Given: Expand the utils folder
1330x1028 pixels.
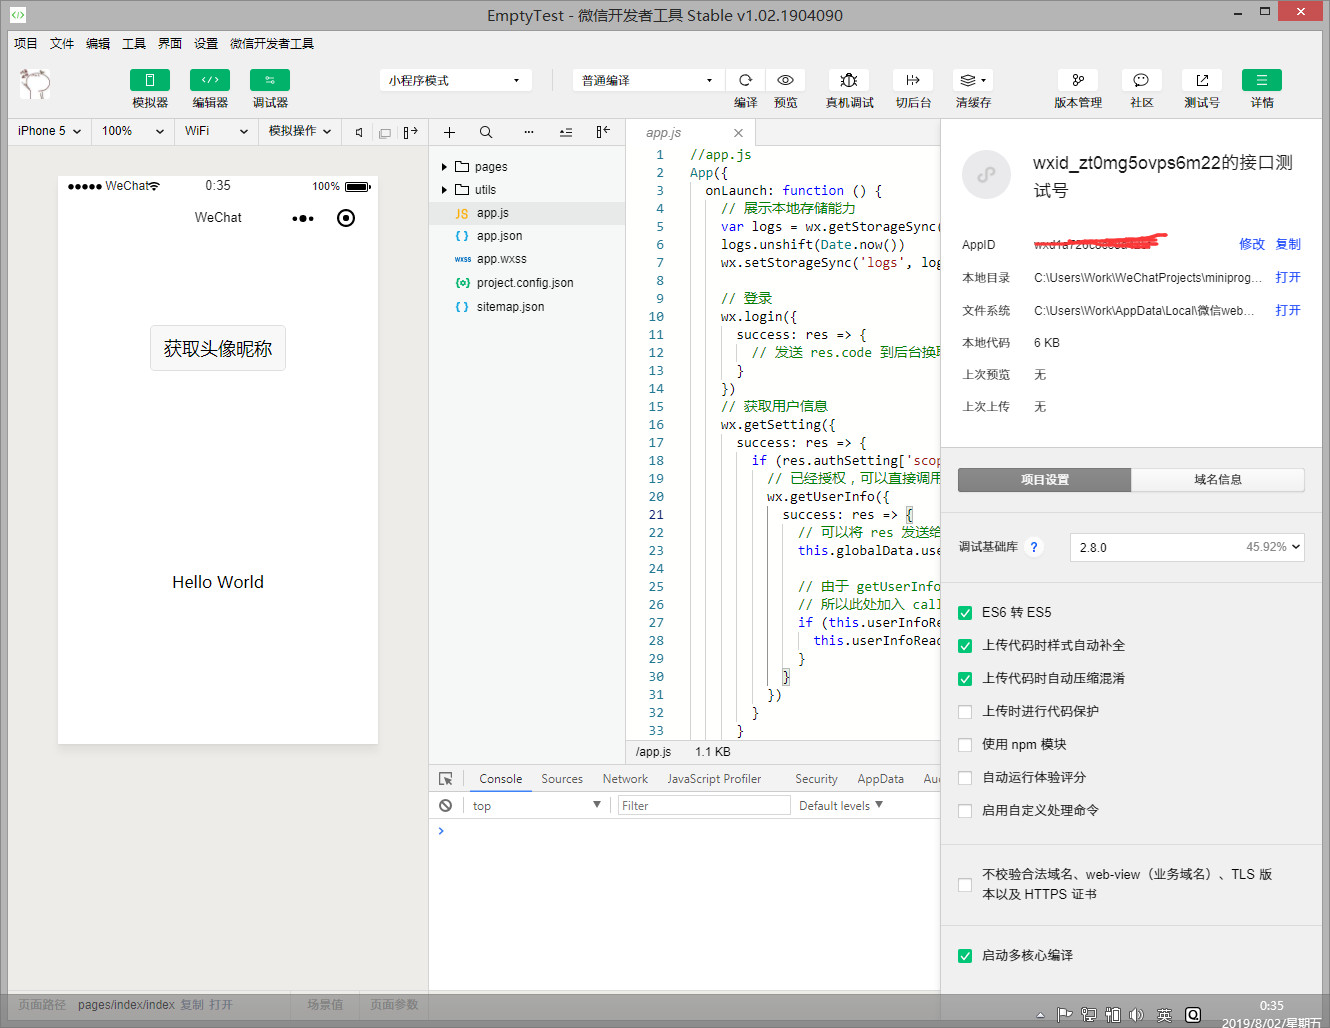Looking at the screenshot, I should coord(444,190).
